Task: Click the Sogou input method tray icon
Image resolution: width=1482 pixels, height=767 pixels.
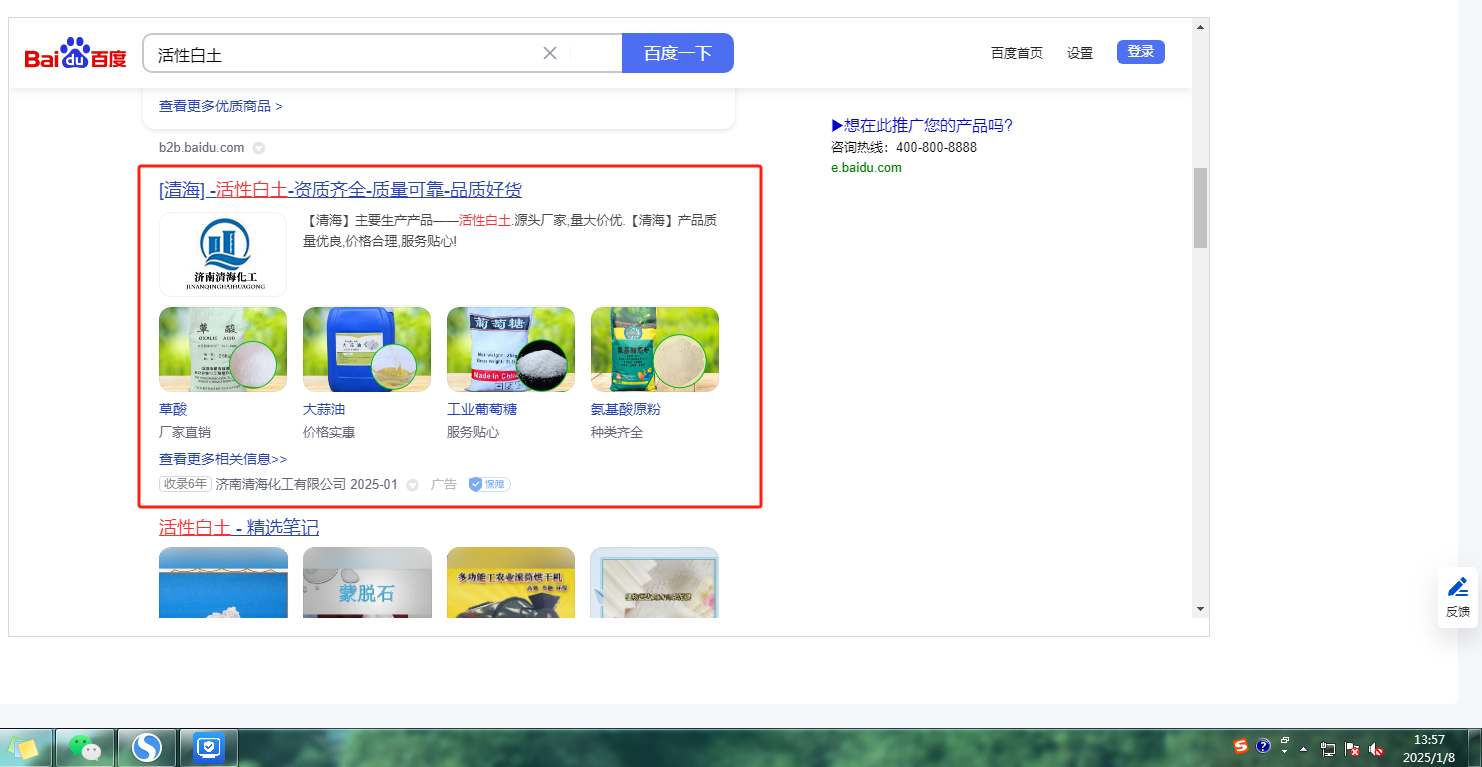Action: point(1241,746)
